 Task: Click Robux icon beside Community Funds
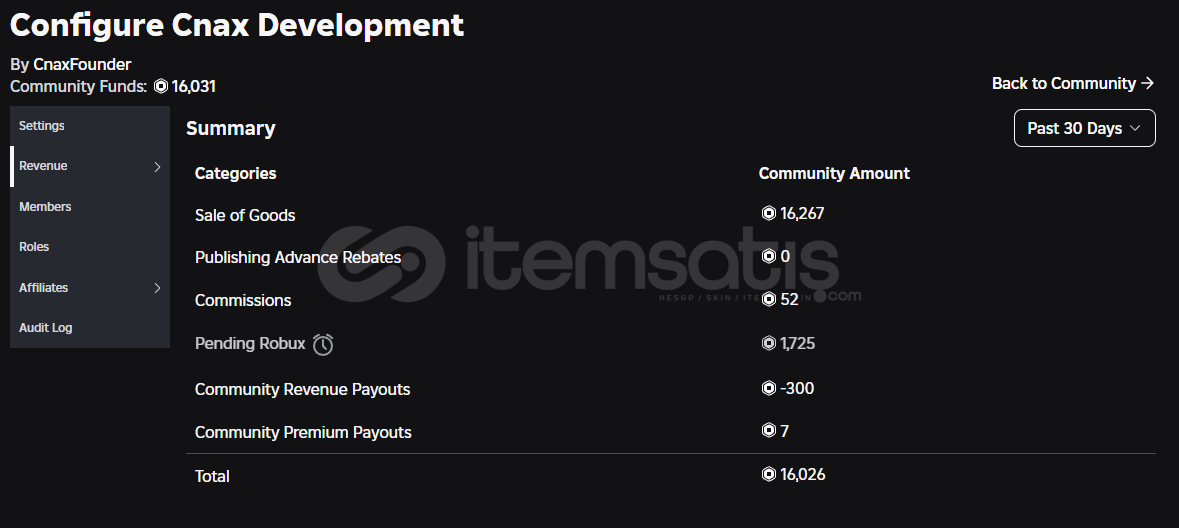(160, 86)
